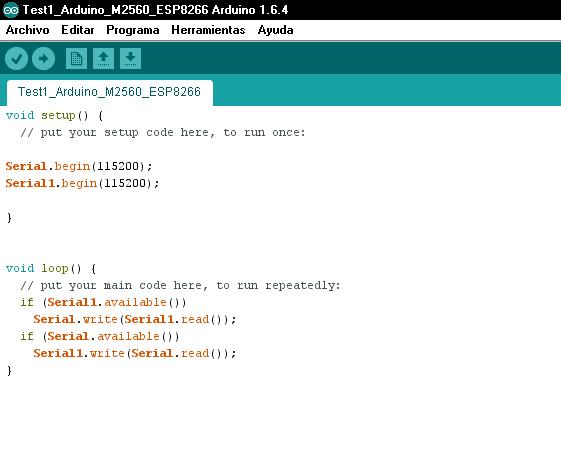Open the Herramientas menu

click(208, 30)
